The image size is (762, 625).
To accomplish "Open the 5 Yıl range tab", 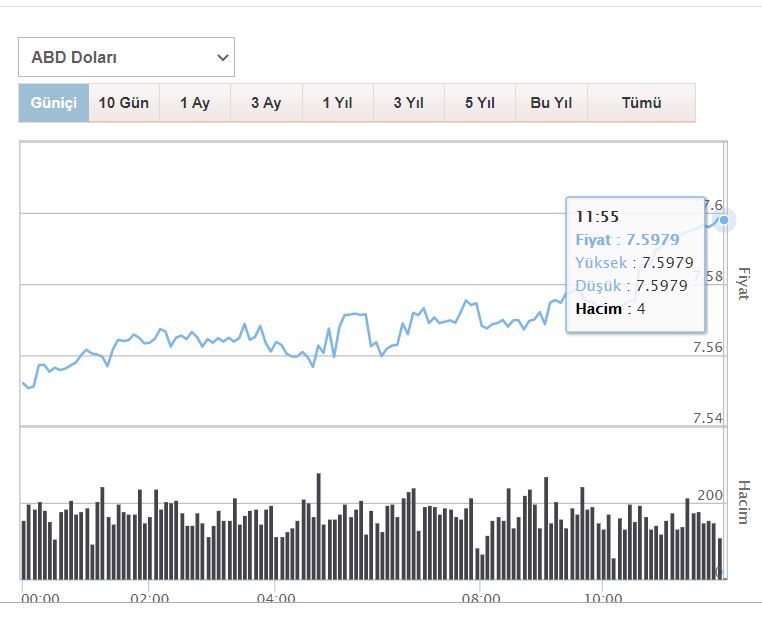I will [480, 103].
